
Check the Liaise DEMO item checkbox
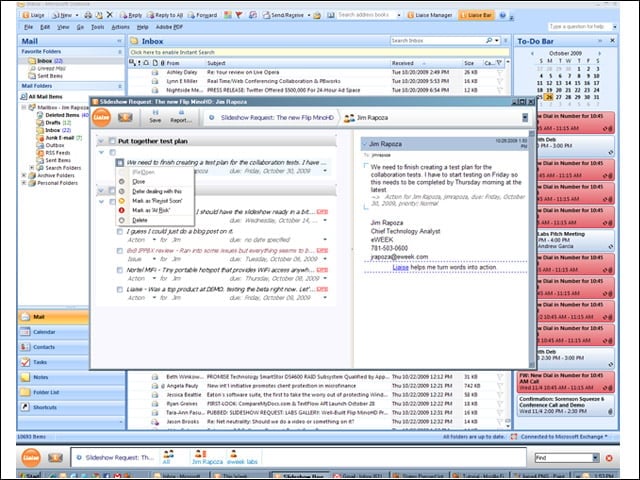tap(120, 289)
